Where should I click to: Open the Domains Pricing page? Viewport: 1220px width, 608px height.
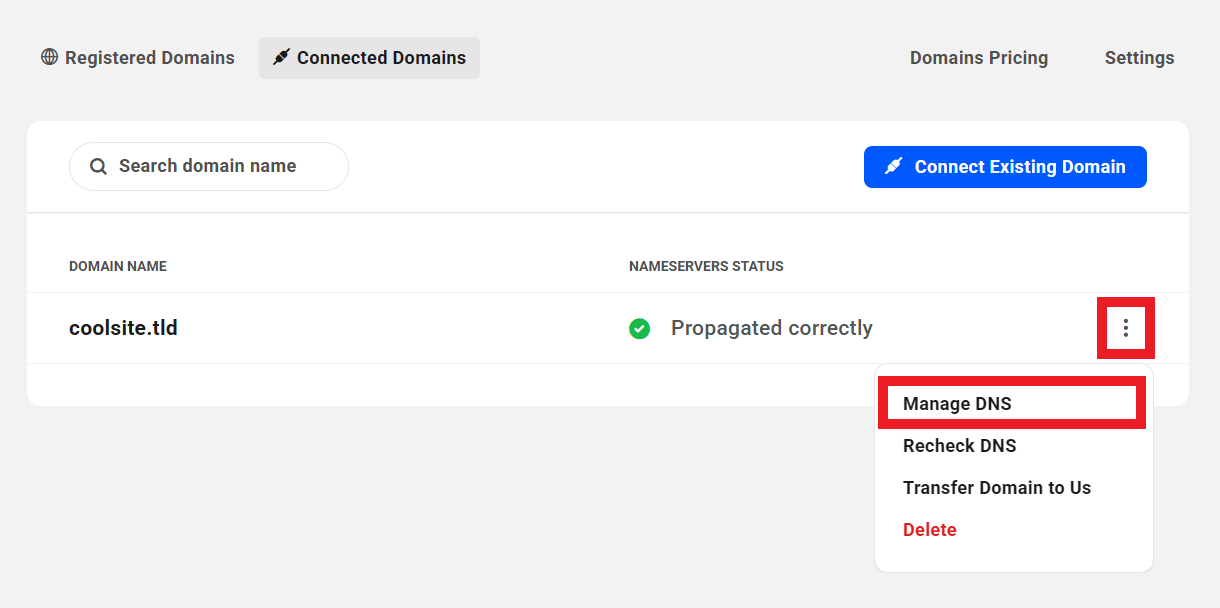click(x=978, y=58)
